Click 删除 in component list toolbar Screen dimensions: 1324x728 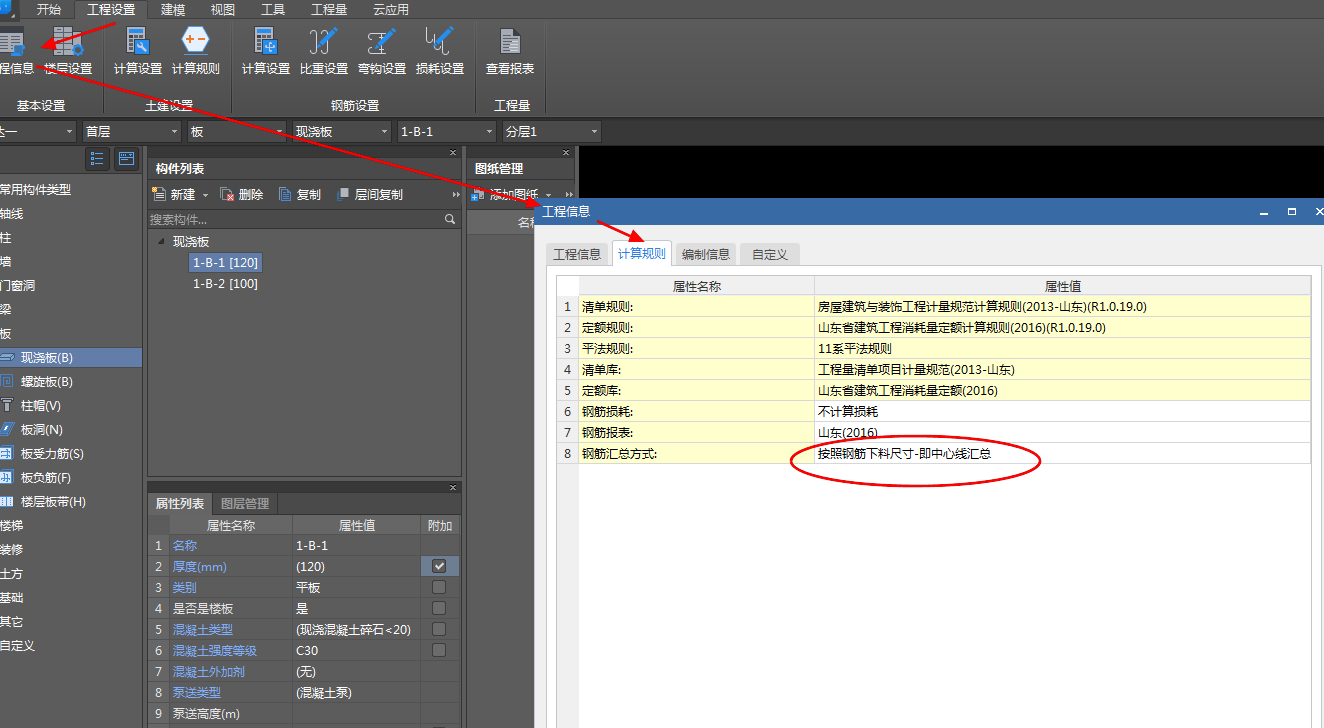click(242, 195)
